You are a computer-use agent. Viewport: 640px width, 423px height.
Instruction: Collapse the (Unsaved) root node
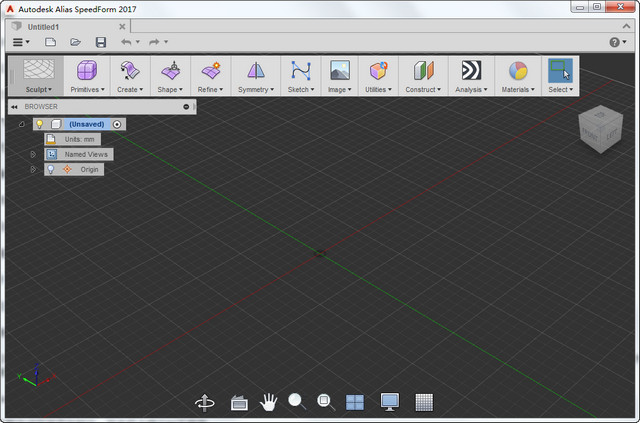click(x=22, y=124)
